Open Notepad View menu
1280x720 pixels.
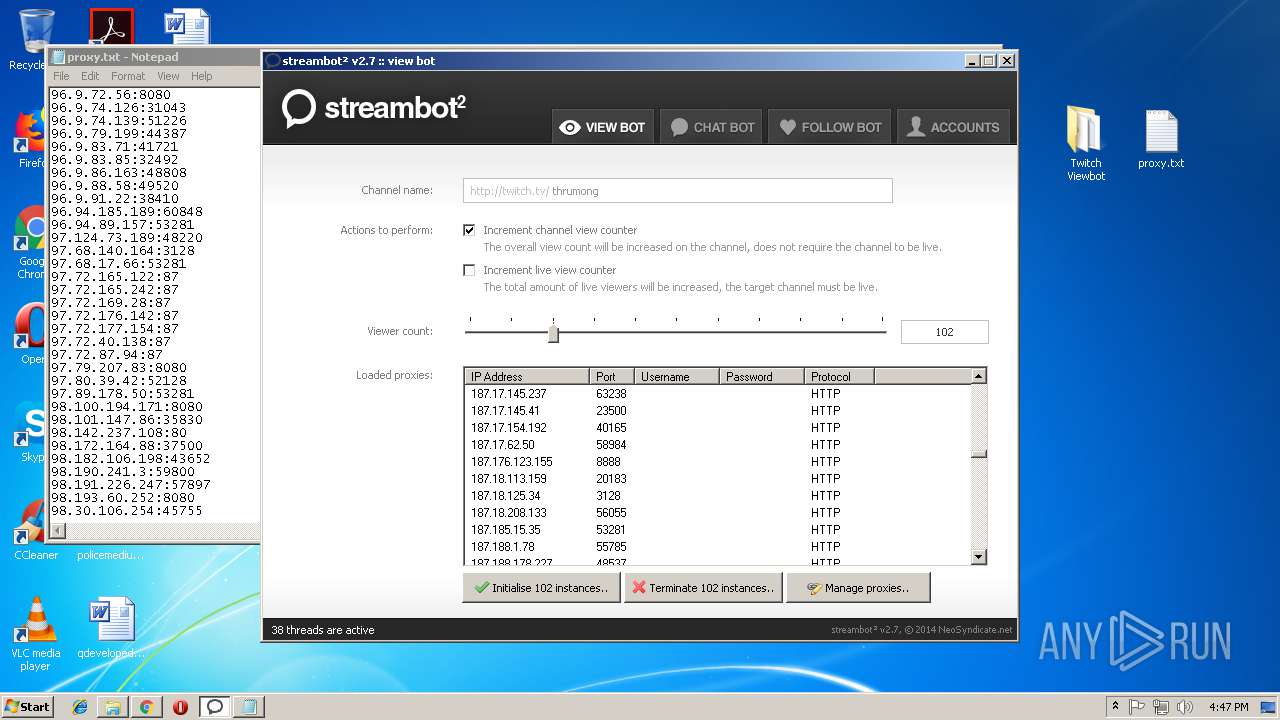168,76
